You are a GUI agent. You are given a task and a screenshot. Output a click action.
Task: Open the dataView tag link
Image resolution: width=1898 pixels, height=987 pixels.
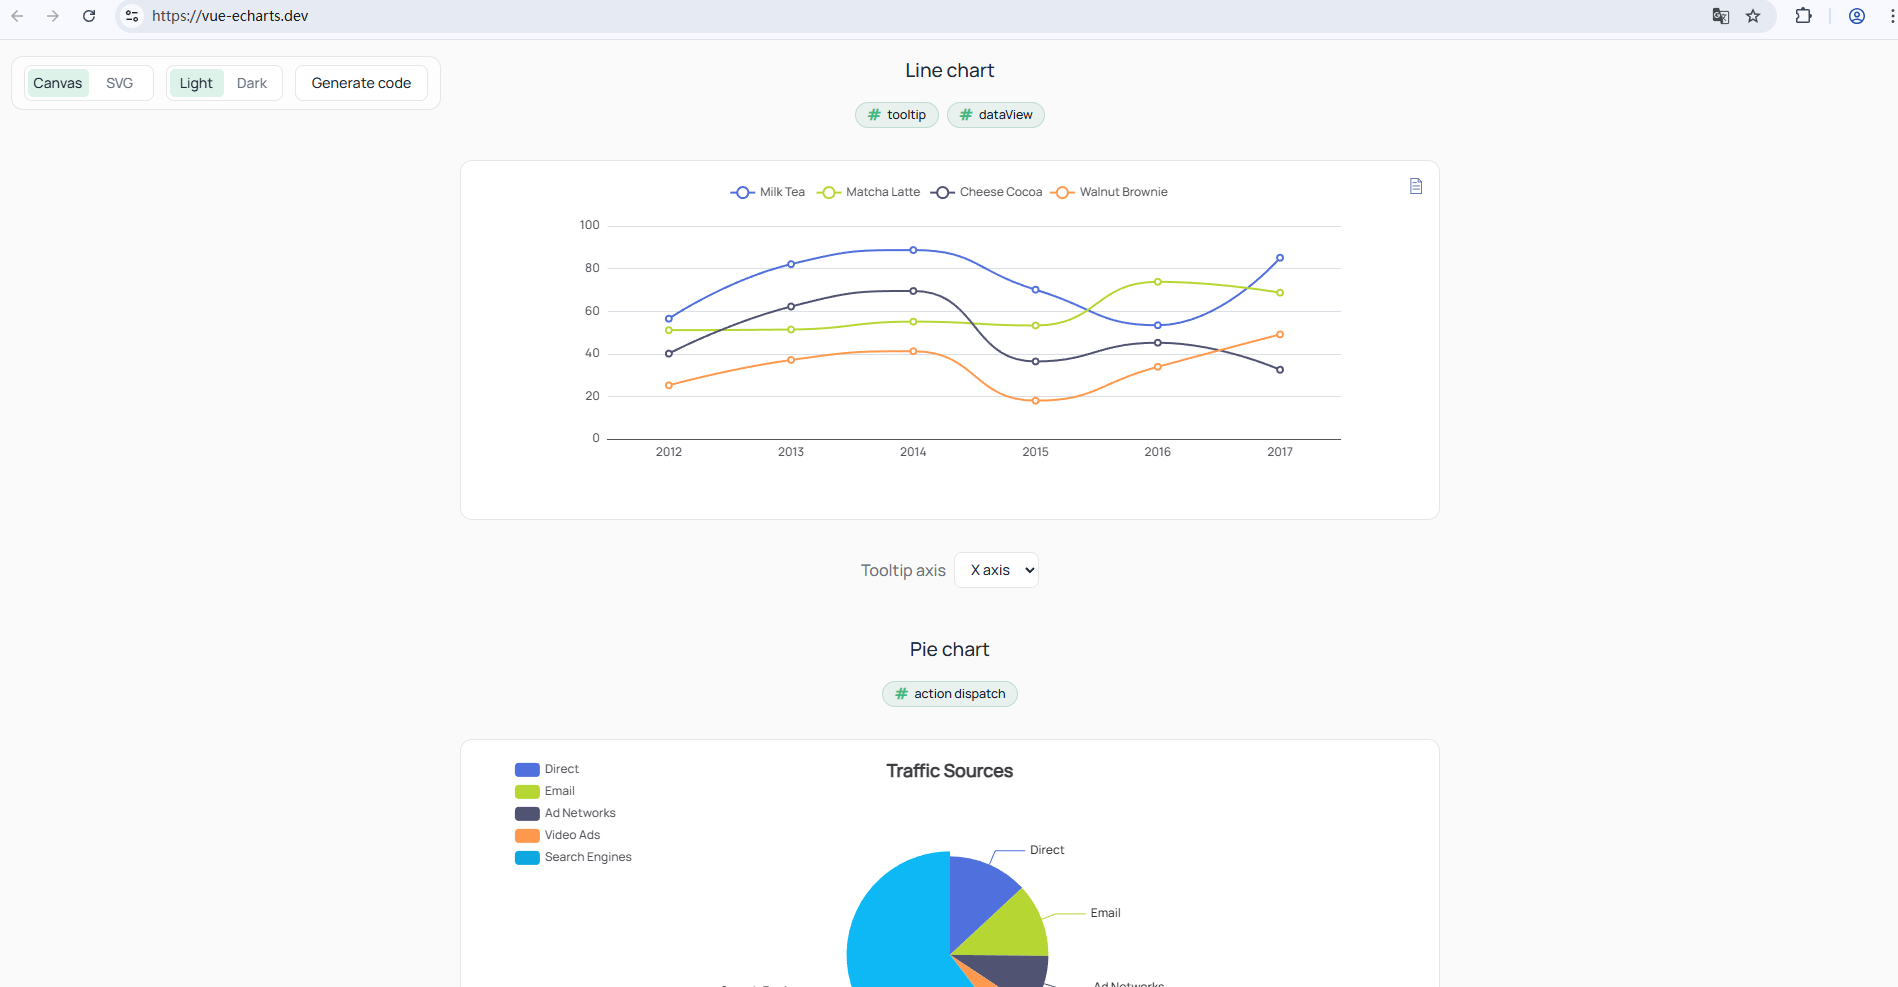(x=995, y=115)
